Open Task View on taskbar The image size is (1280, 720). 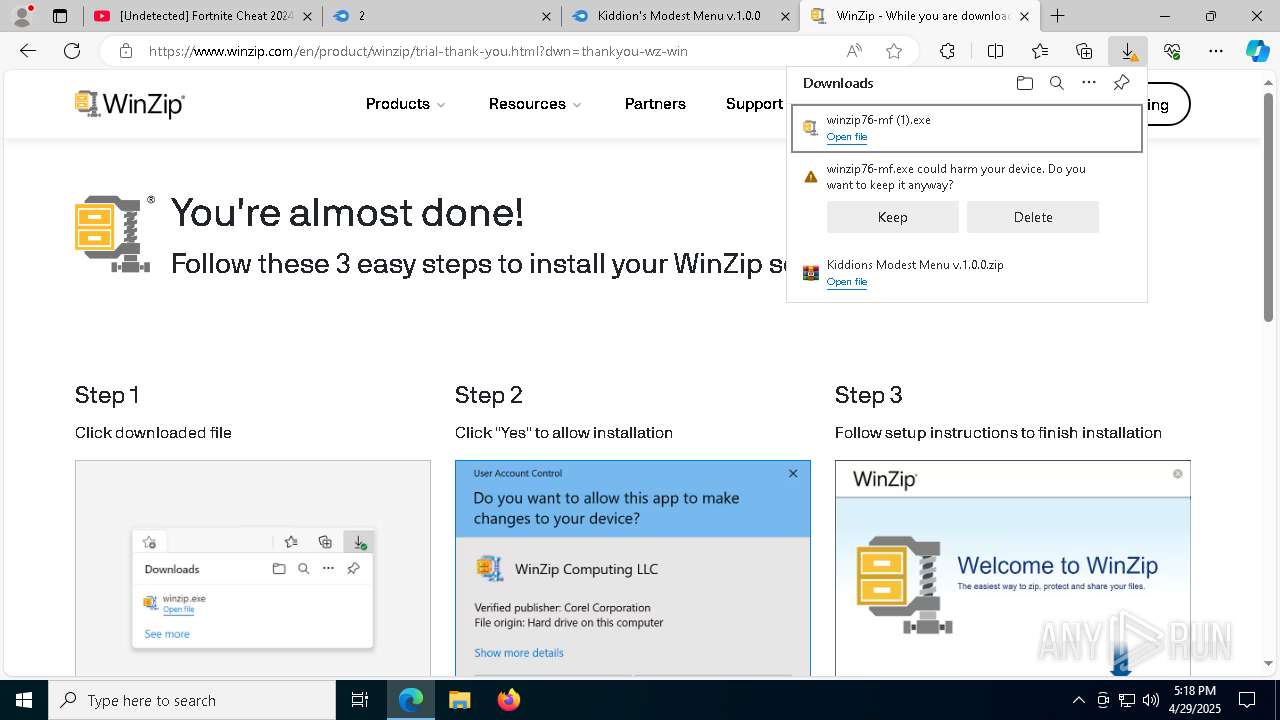(x=361, y=700)
